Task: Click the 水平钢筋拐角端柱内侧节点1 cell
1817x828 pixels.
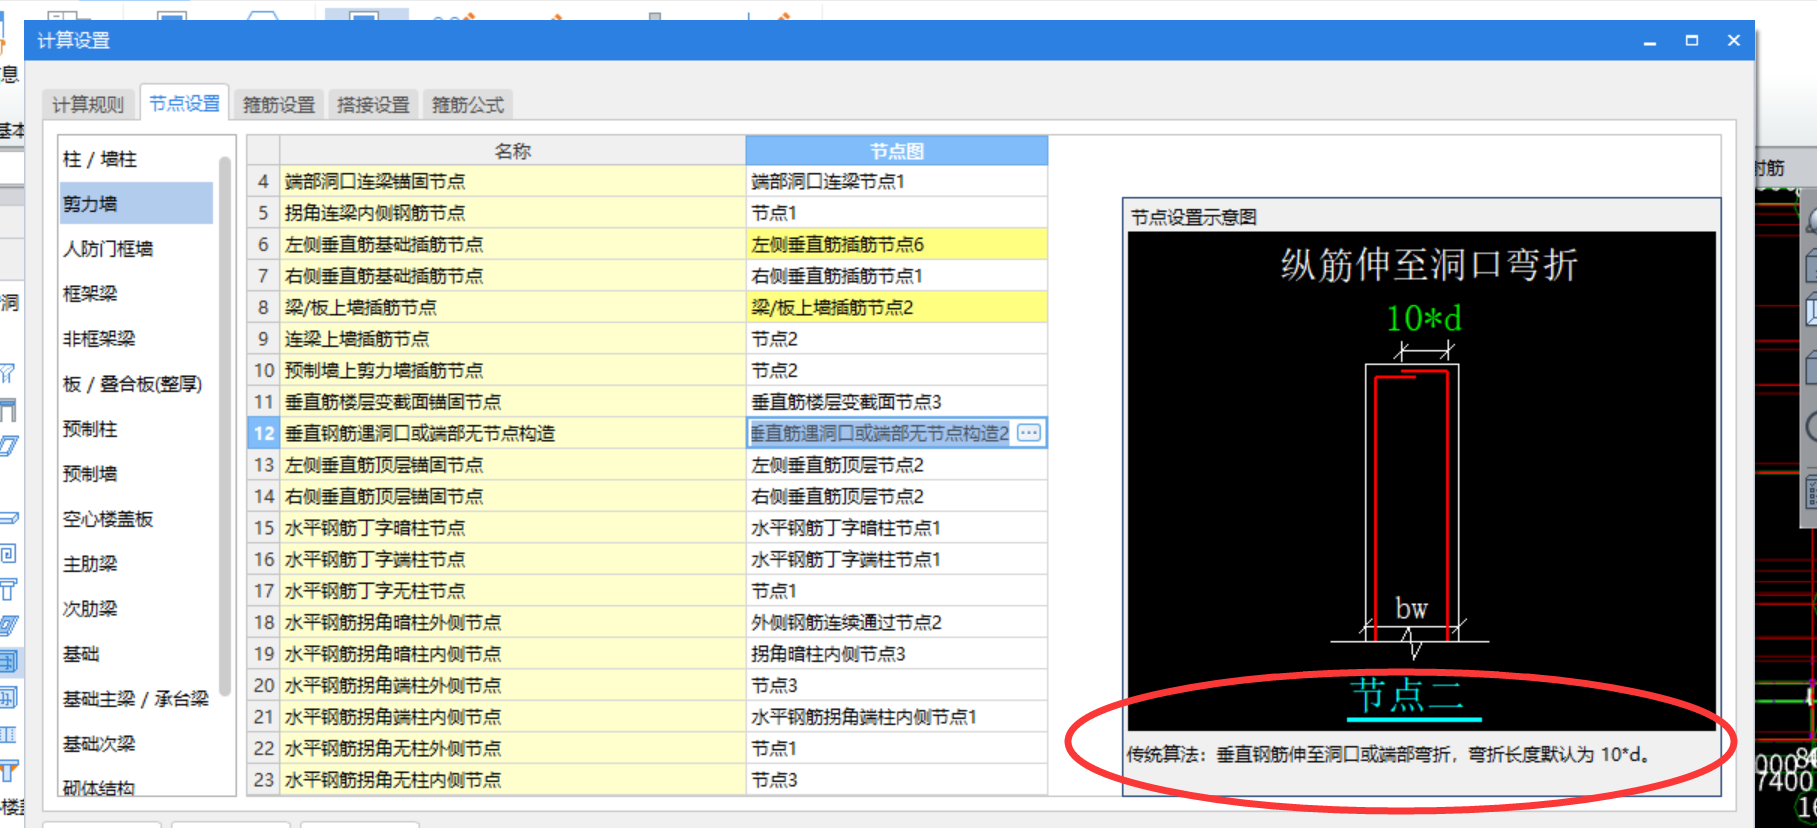Action: click(896, 717)
